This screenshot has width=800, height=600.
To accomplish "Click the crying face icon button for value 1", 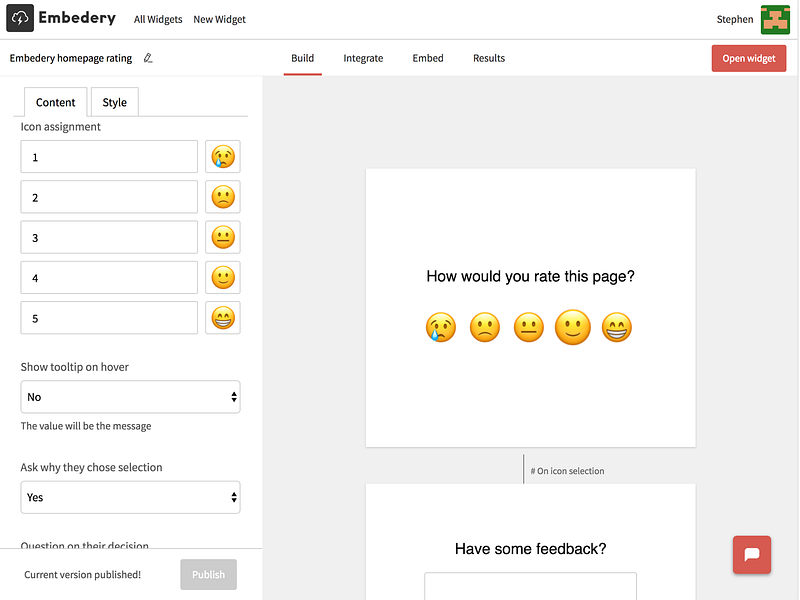I will pos(223,157).
